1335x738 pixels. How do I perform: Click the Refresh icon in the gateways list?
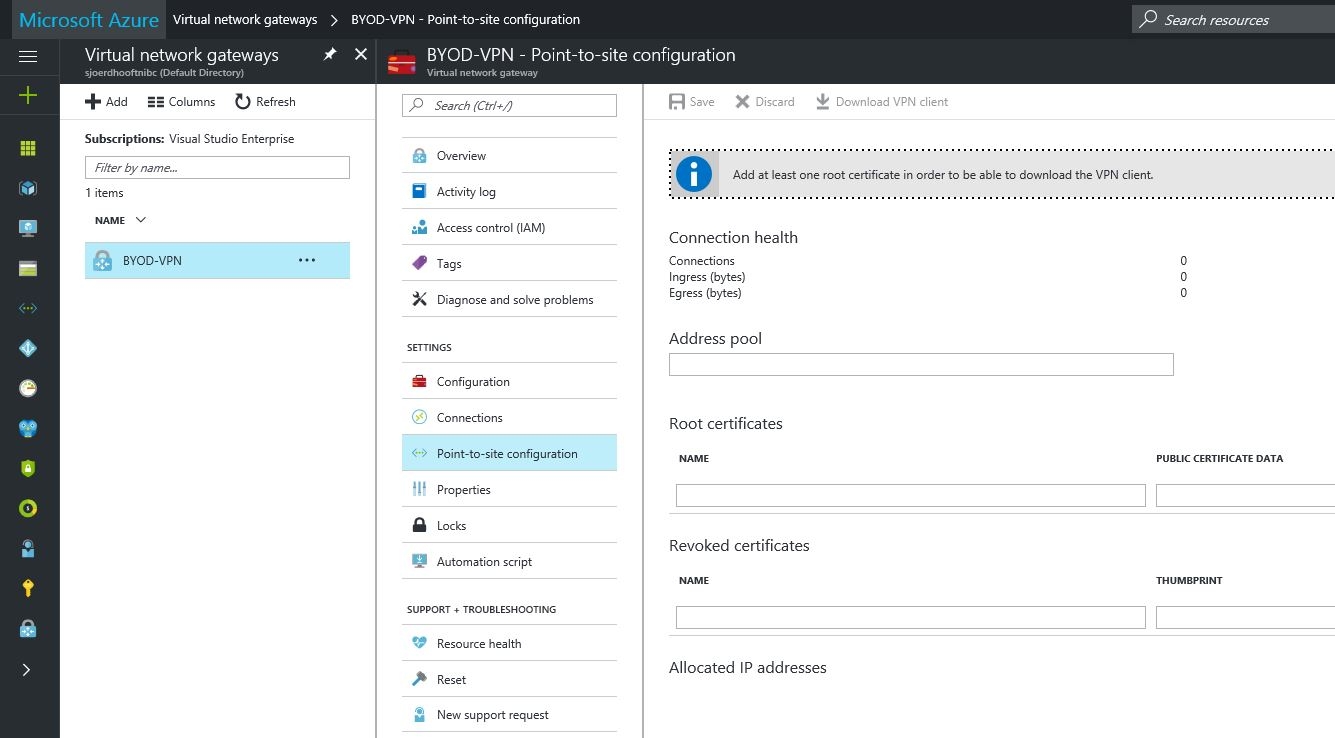(243, 101)
